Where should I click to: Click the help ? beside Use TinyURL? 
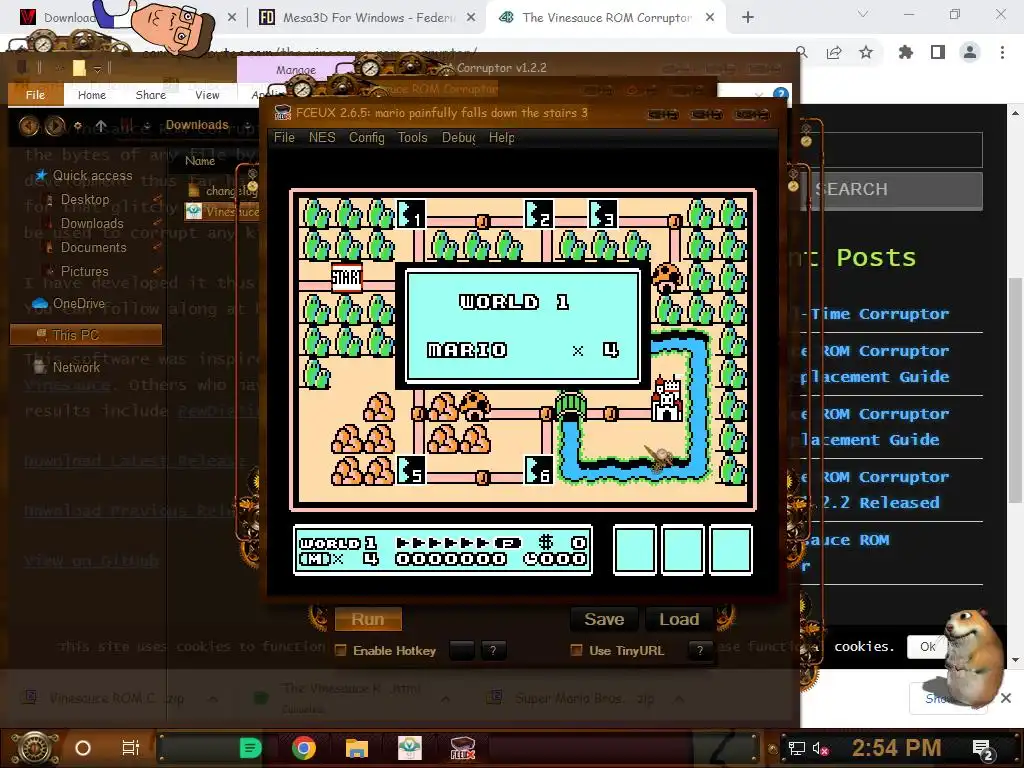pos(700,650)
